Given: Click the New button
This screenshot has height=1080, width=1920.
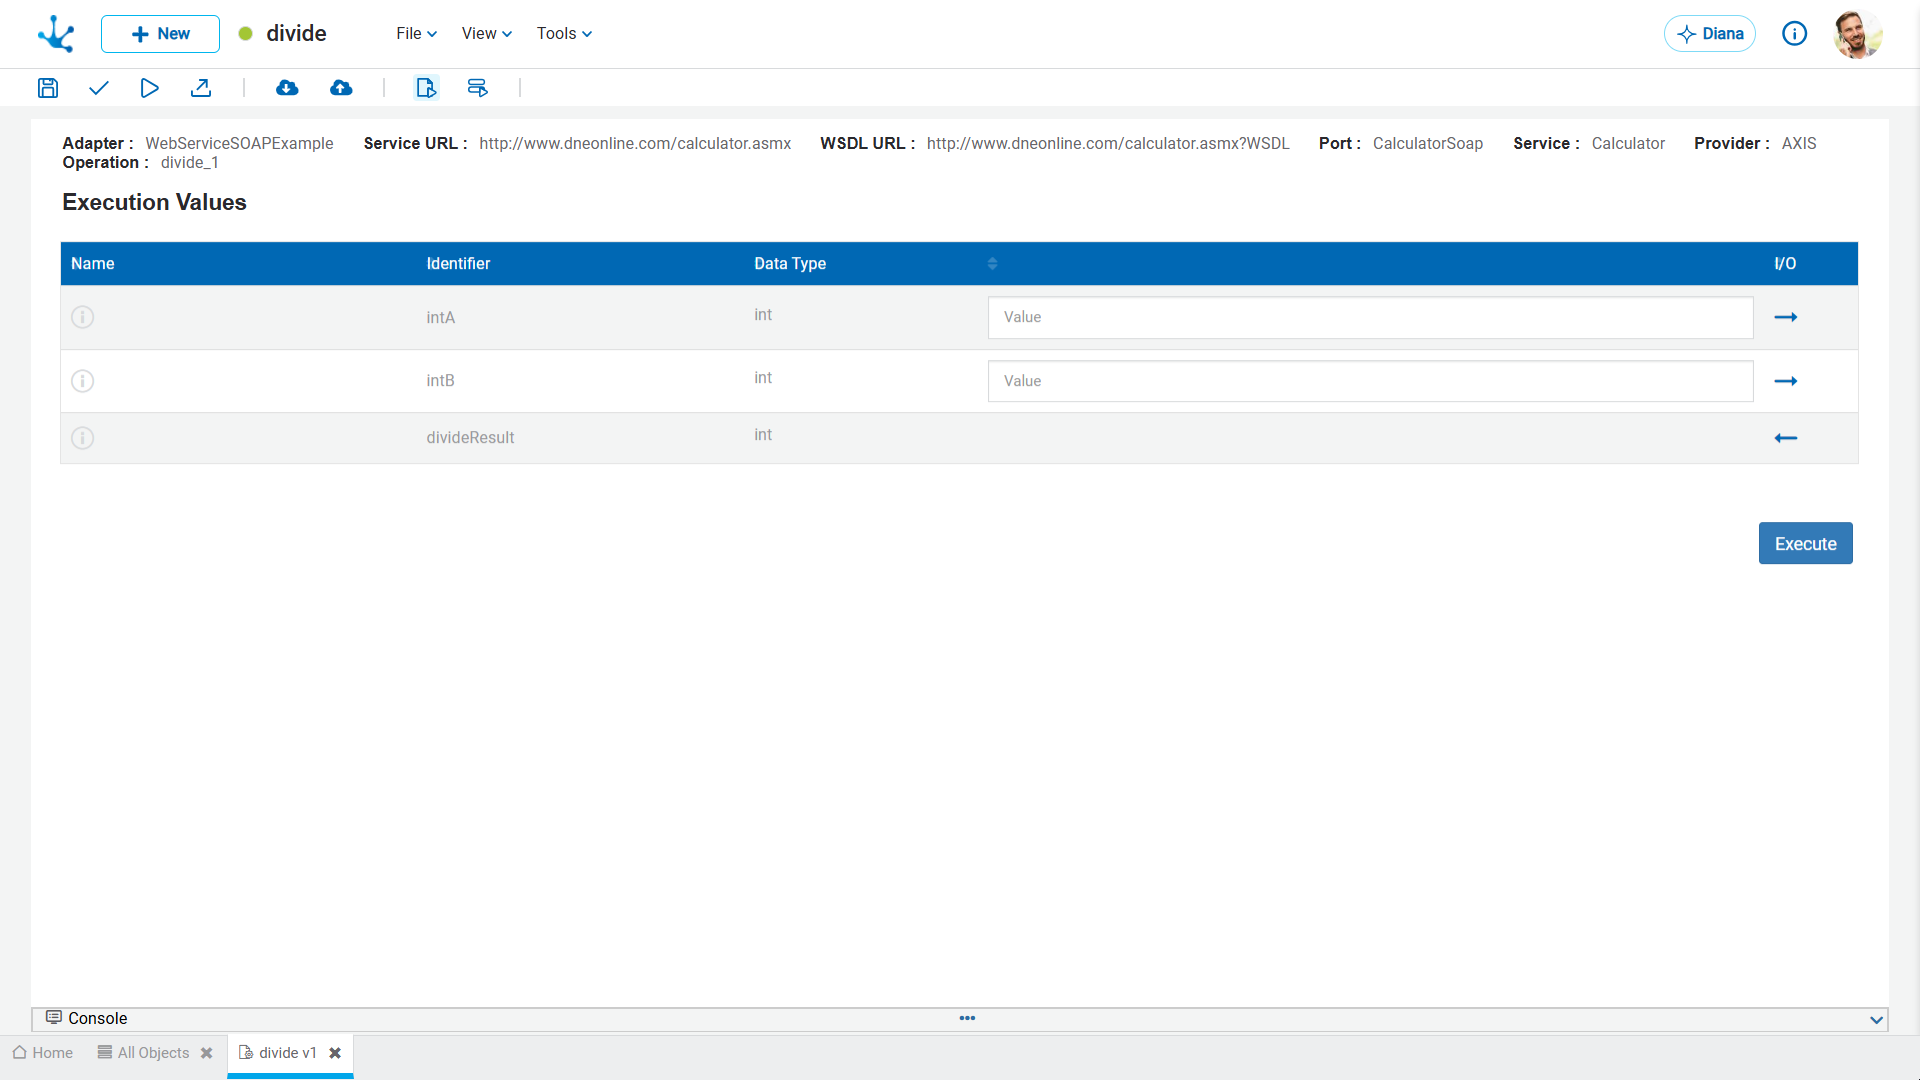Looking at the screenshot, I should point(160,34).
